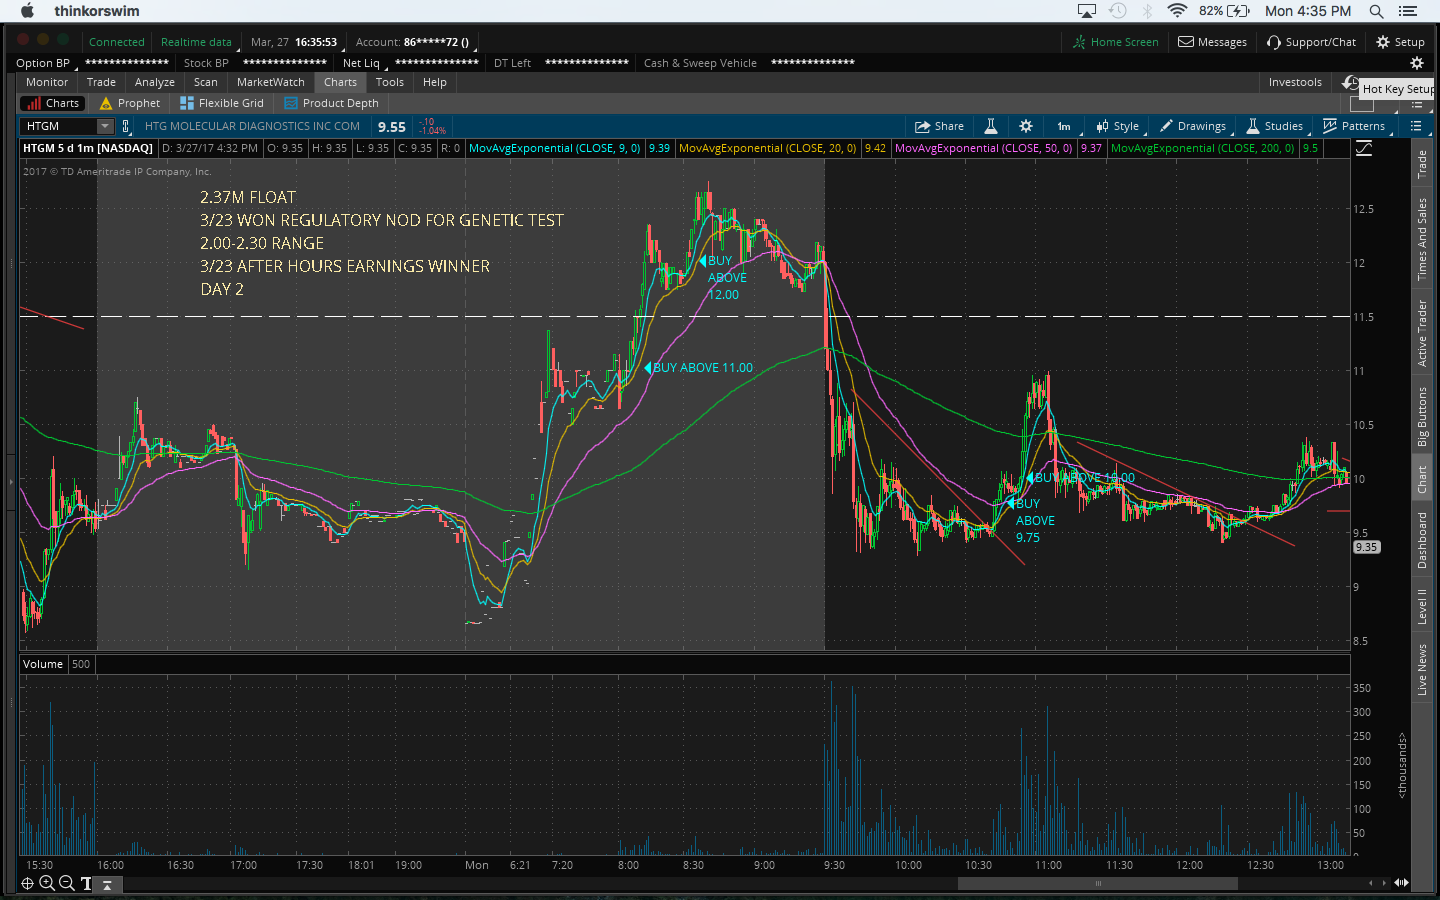Open the 1m timeframe dropdown
The image size is (1440, 900).
[x=1064, y=126]
